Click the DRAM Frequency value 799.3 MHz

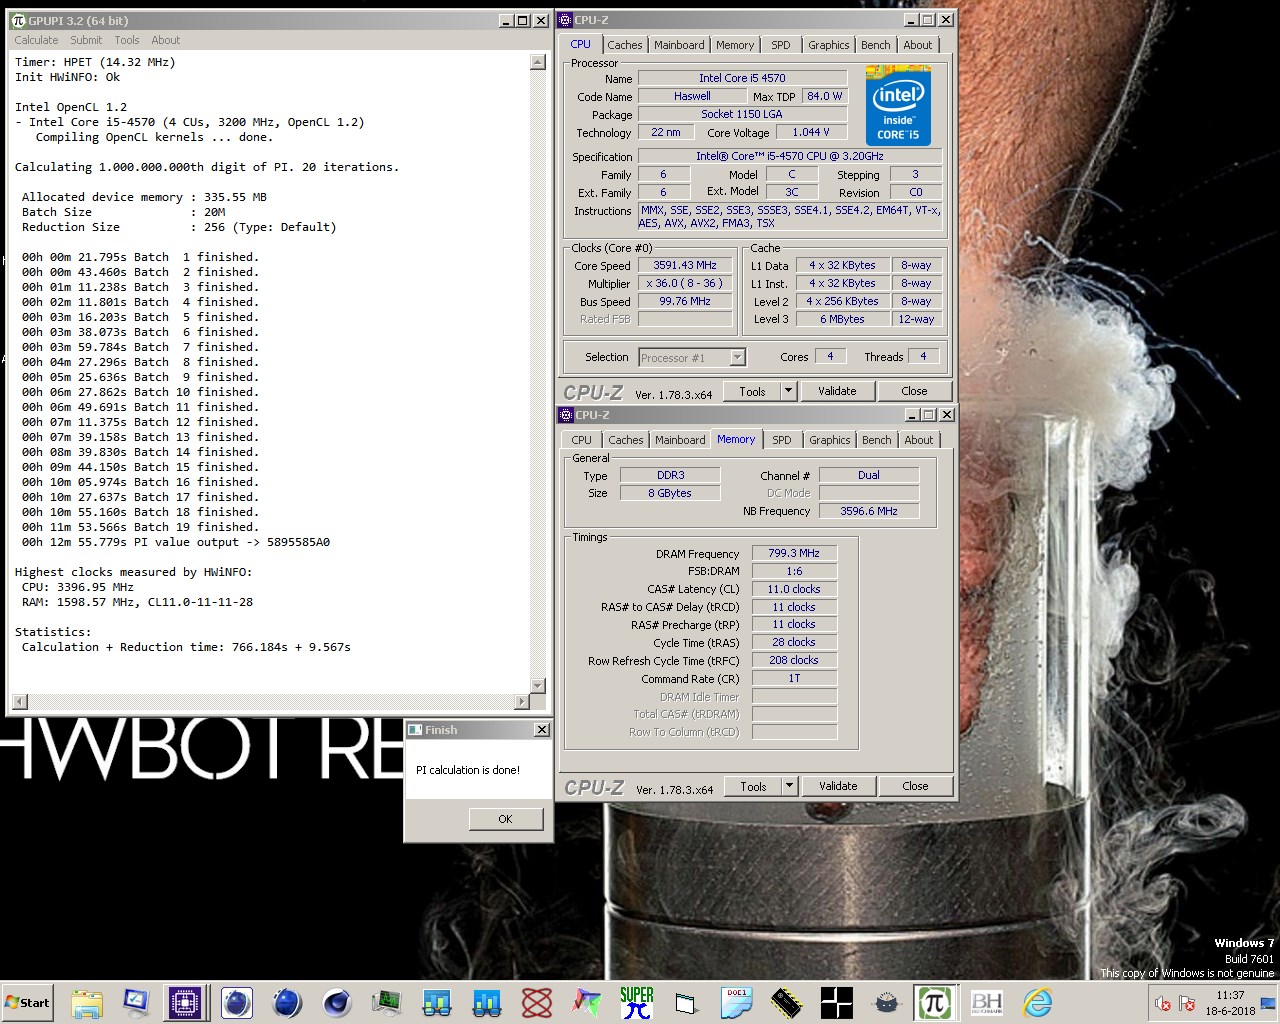tap(794, 553)
